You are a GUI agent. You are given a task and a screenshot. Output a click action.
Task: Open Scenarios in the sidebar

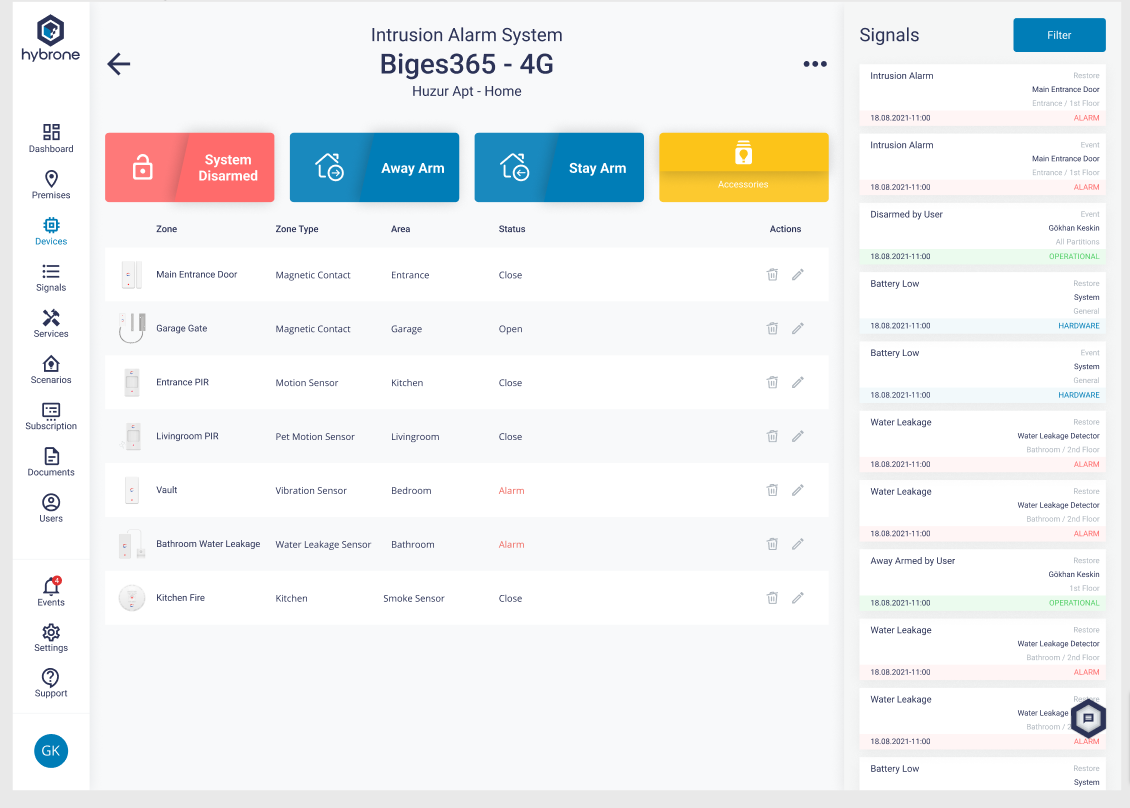51,370
